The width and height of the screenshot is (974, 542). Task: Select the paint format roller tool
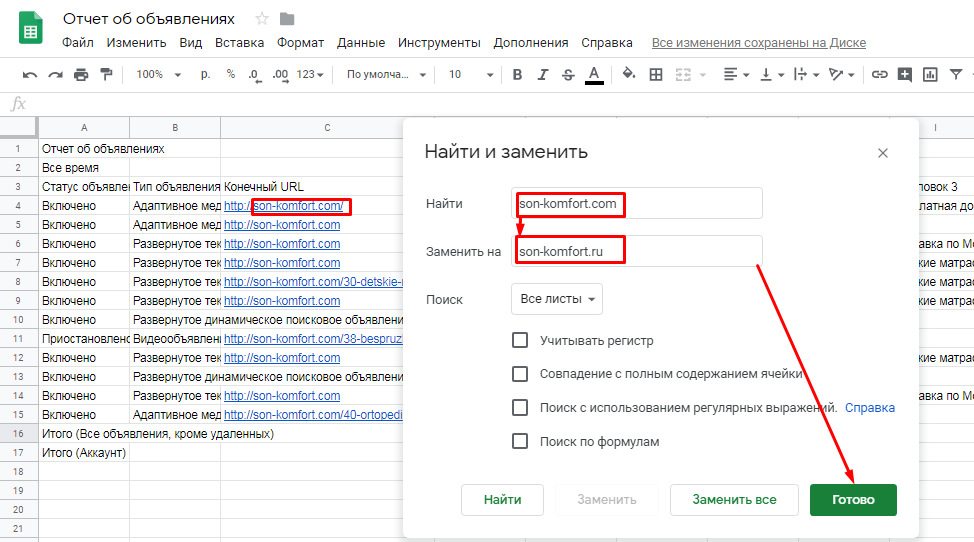[x=106, y=74]
